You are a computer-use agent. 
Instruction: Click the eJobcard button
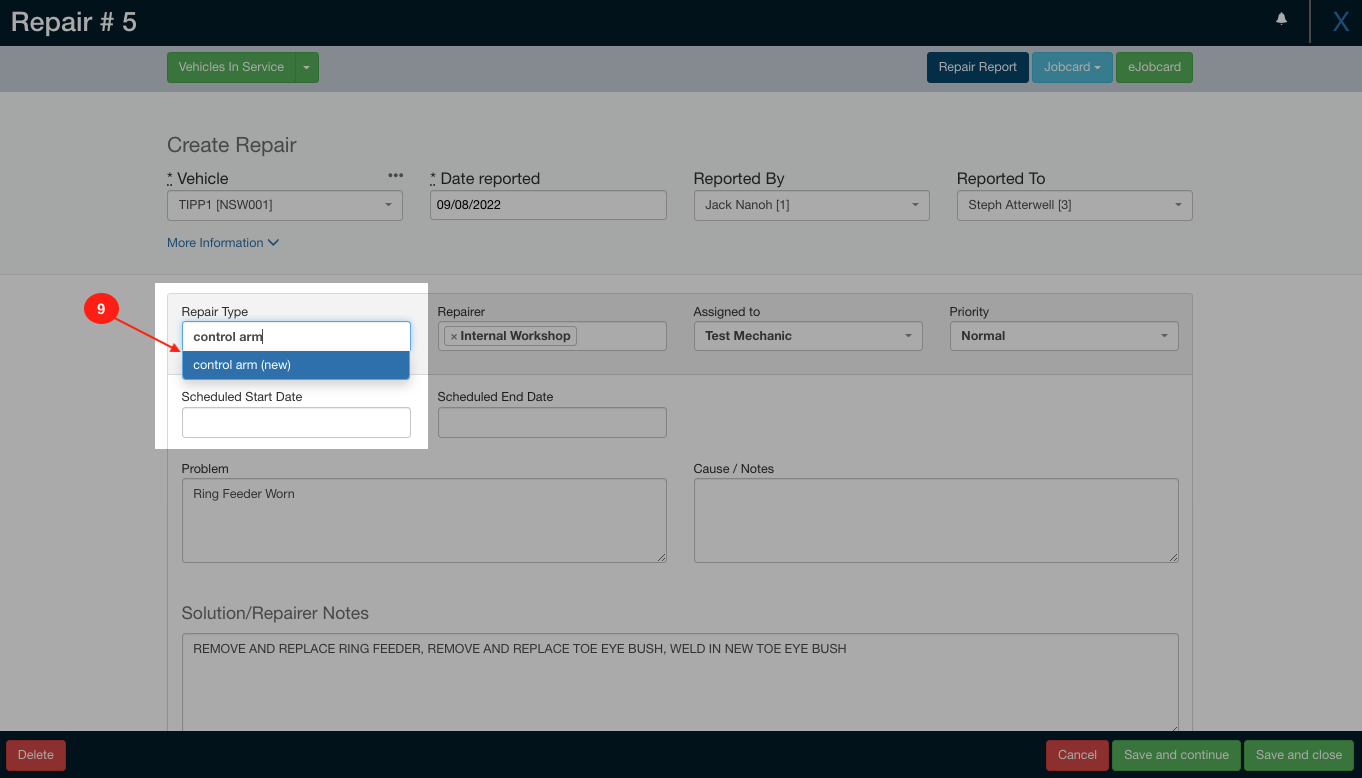point(1154,67)
